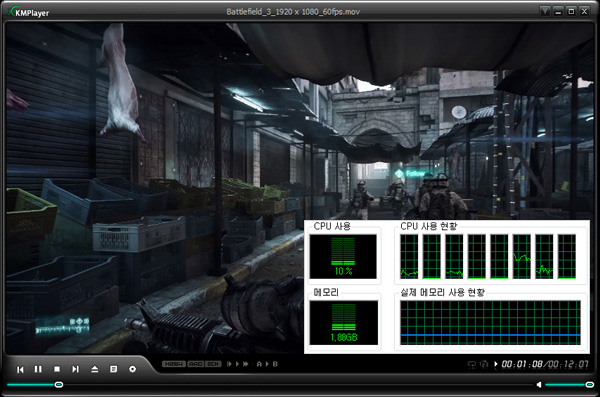Open a file with the eject icon
Viewport: 600px width, 397px height.
pos(95,369)
